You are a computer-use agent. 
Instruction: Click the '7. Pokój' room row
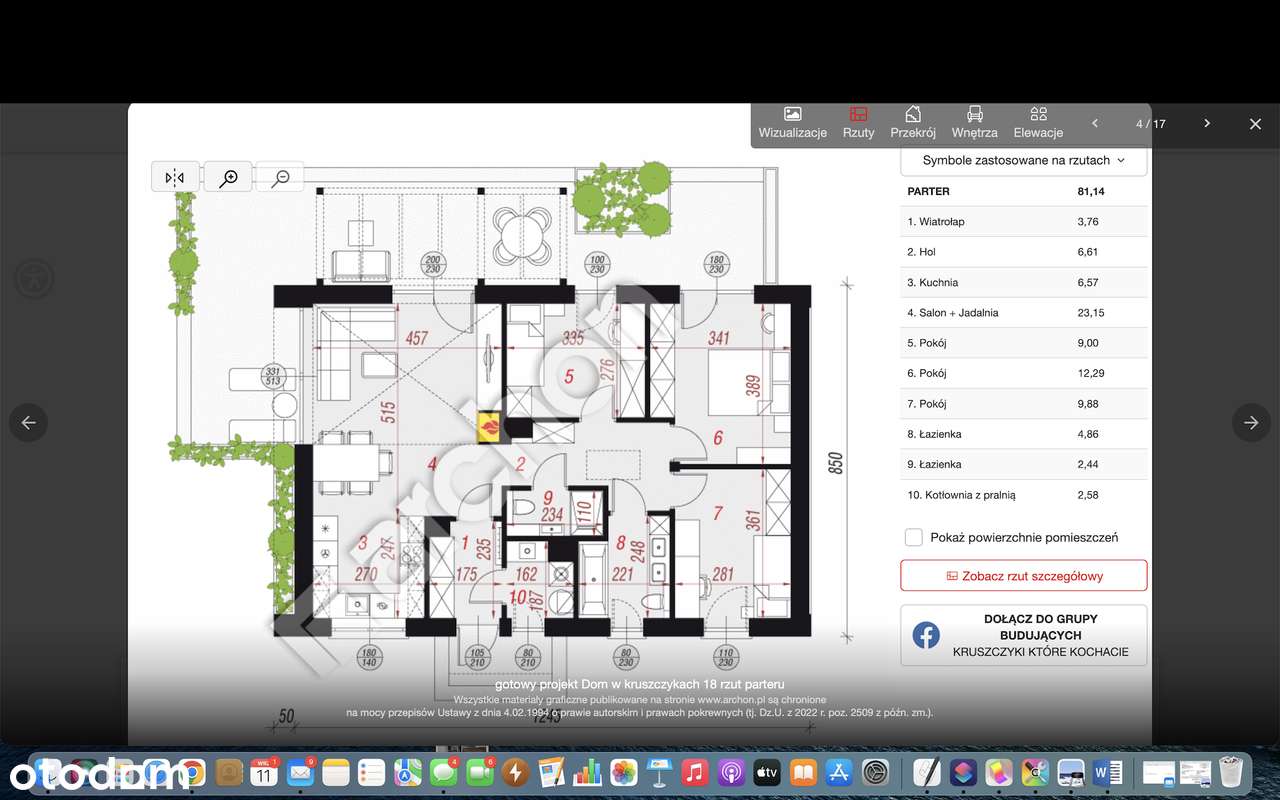pyautogui.click(x=1023, y=404)
